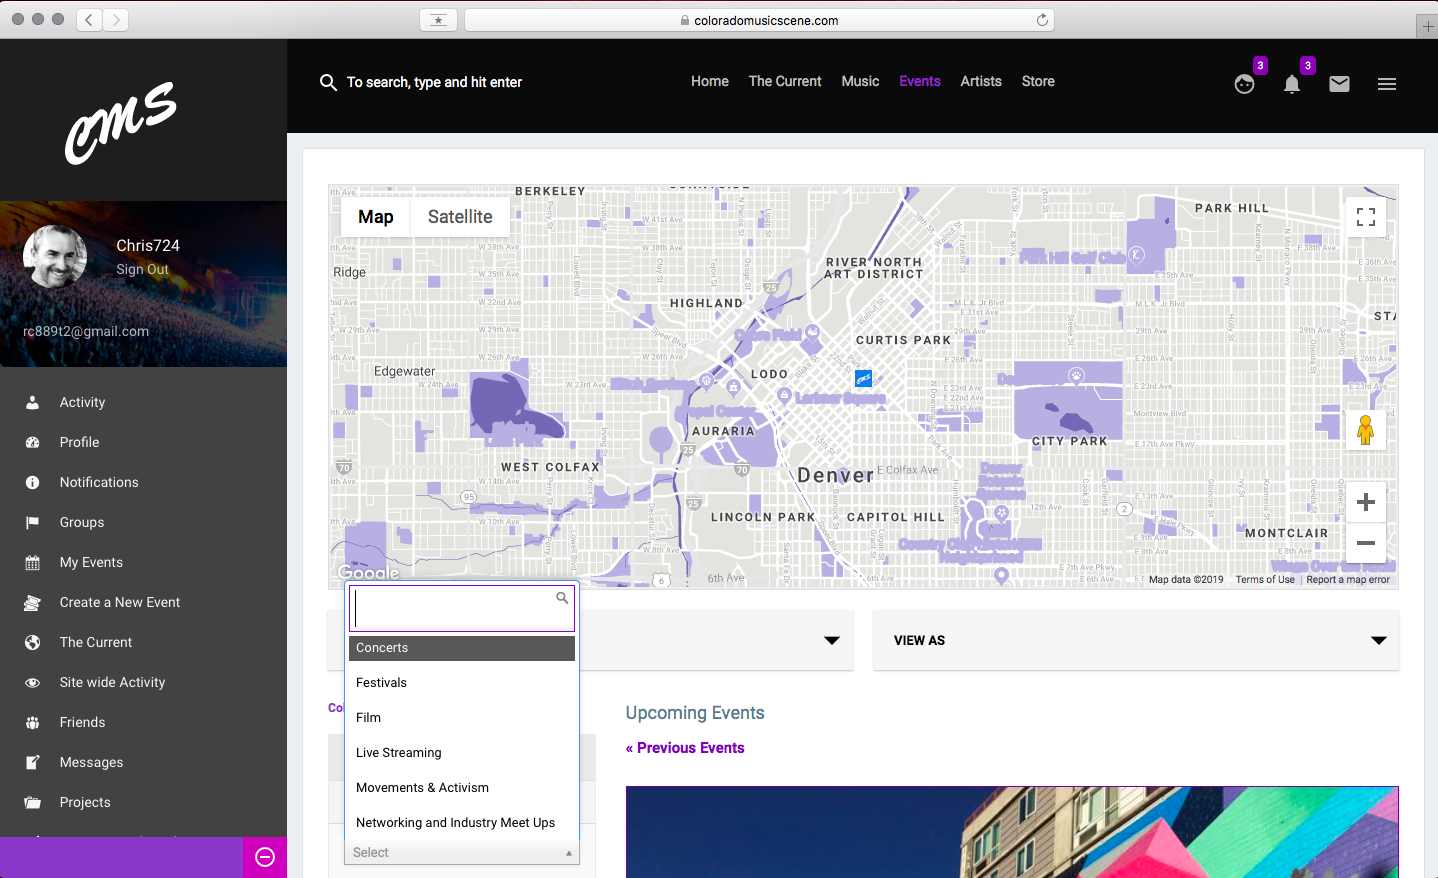Click the dropdown search input field
The height and width of the screenshot is (878, 1438).
click(x=455, y=608)
